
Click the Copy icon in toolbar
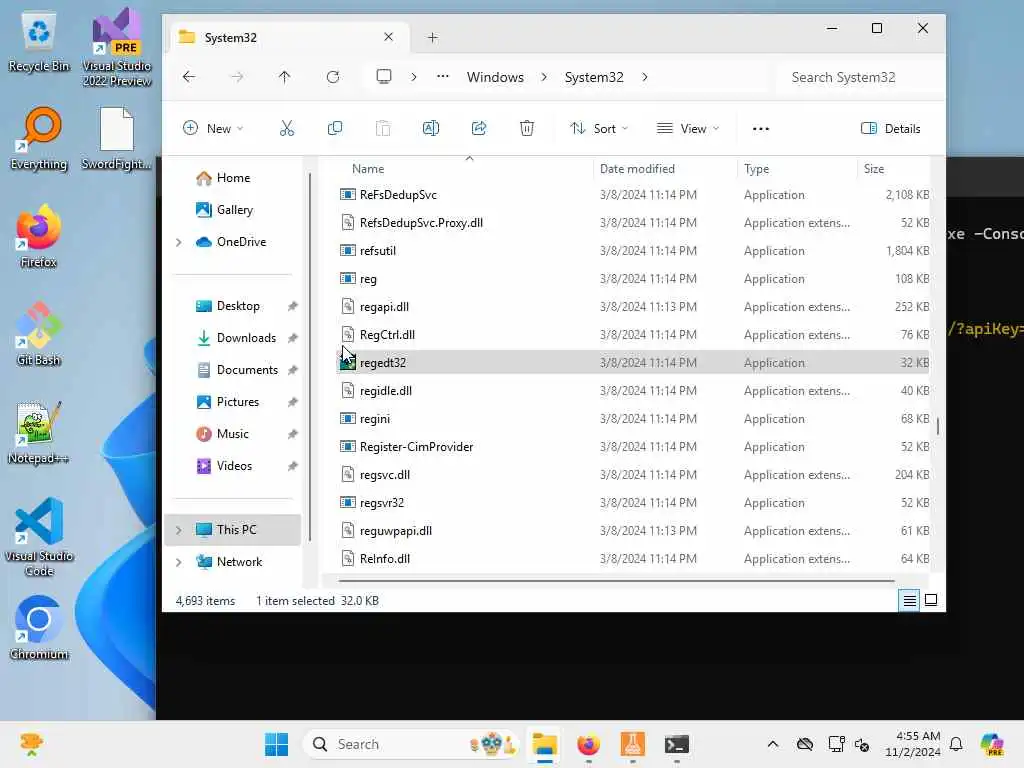[x=334, y=128]
